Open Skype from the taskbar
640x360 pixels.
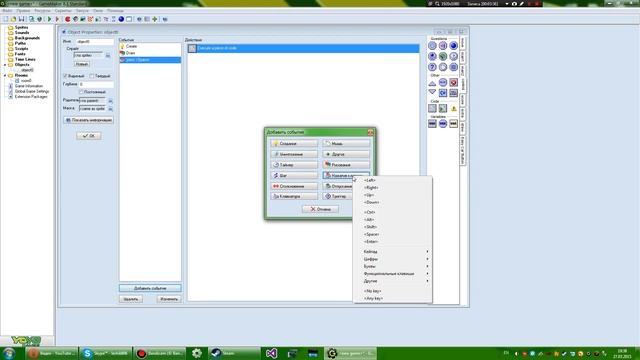105,353
